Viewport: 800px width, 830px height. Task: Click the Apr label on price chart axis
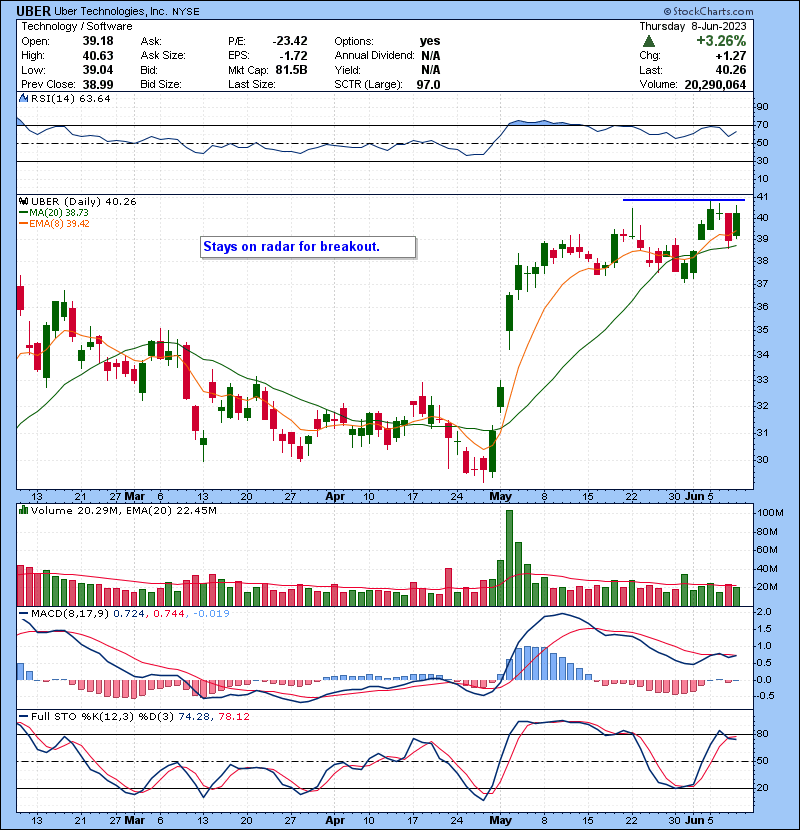[x=335, y=497]
